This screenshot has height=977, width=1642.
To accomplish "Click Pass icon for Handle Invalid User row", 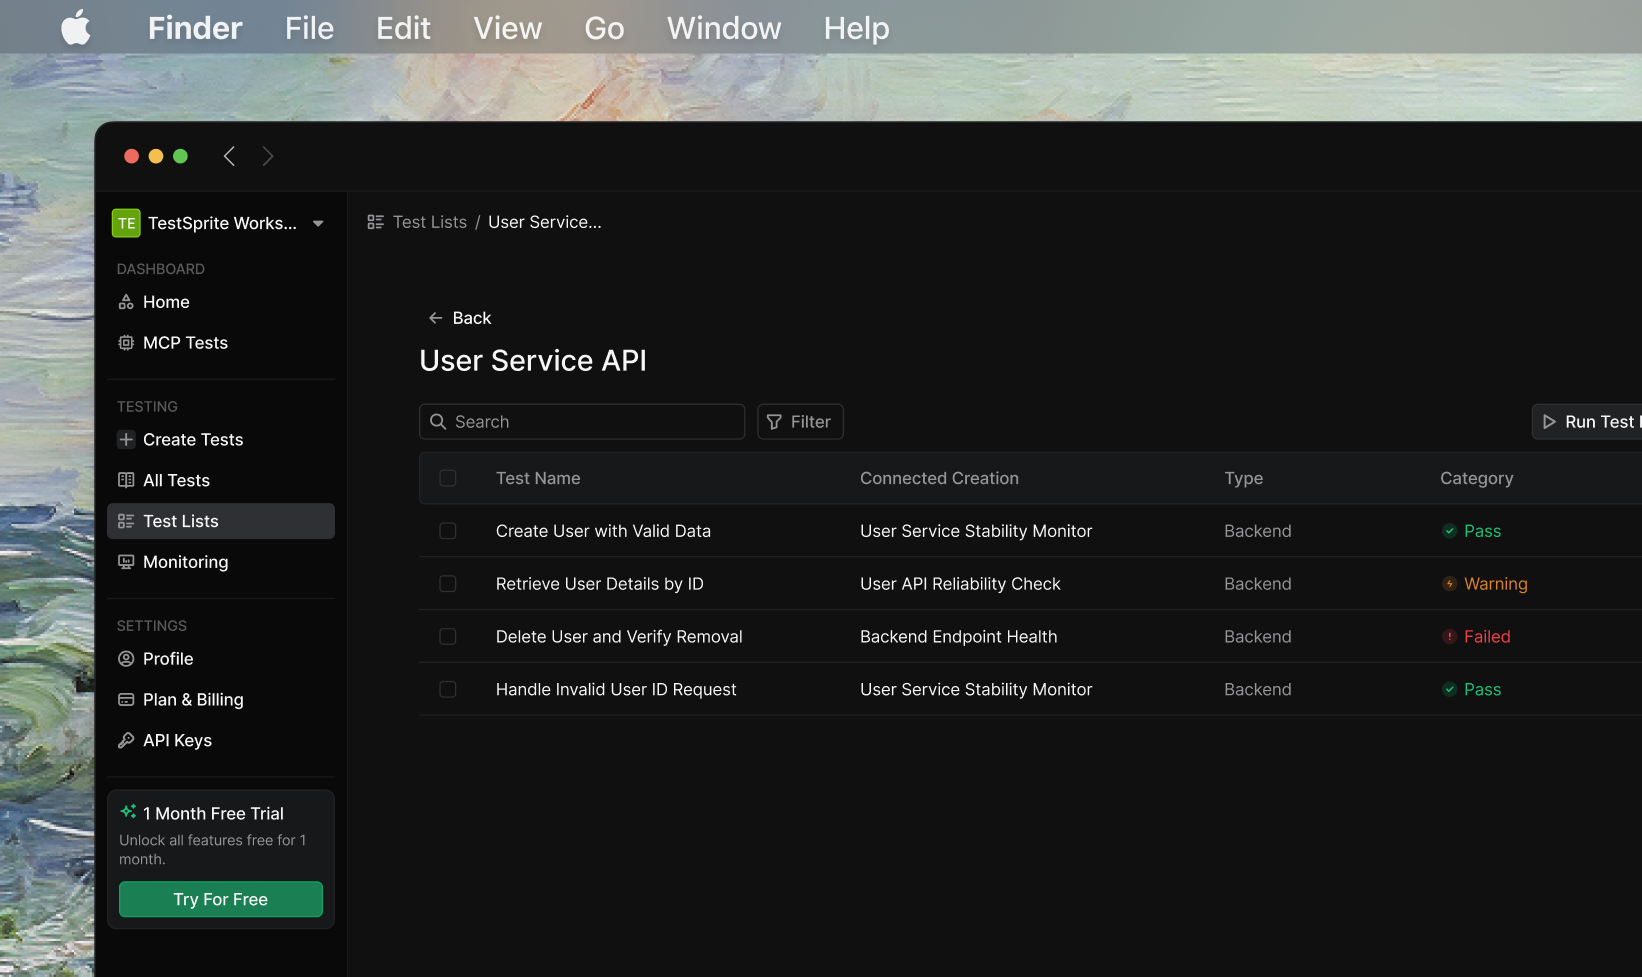I will click(x=1449, y=690).
